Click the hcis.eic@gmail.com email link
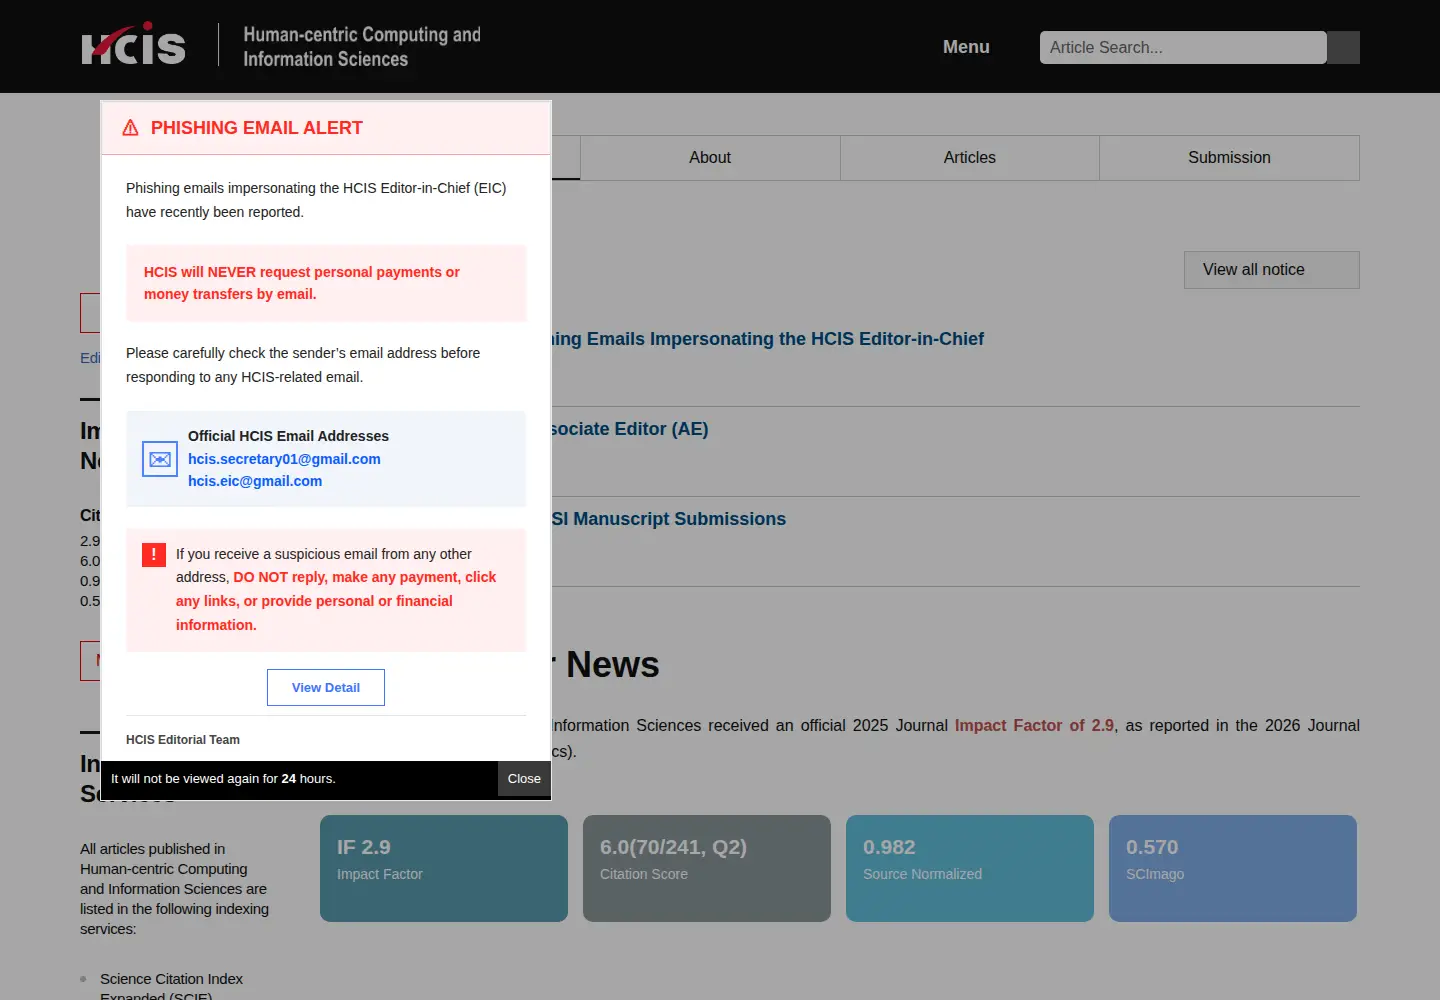This screenshot has height=1000, width=1440. 255,481
